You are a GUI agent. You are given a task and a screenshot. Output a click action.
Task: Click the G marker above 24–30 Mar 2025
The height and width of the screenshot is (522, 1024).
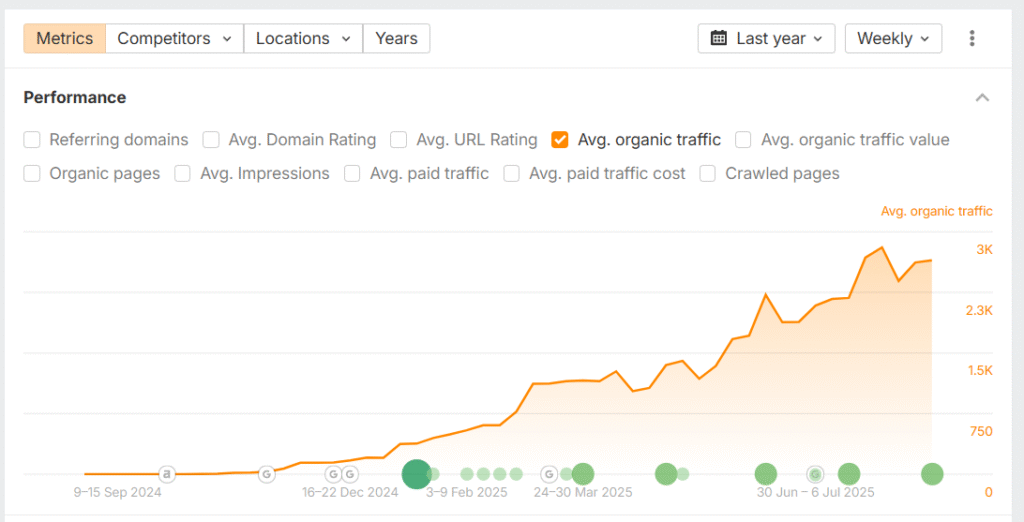pyautogui.click(x=549, y=474)
